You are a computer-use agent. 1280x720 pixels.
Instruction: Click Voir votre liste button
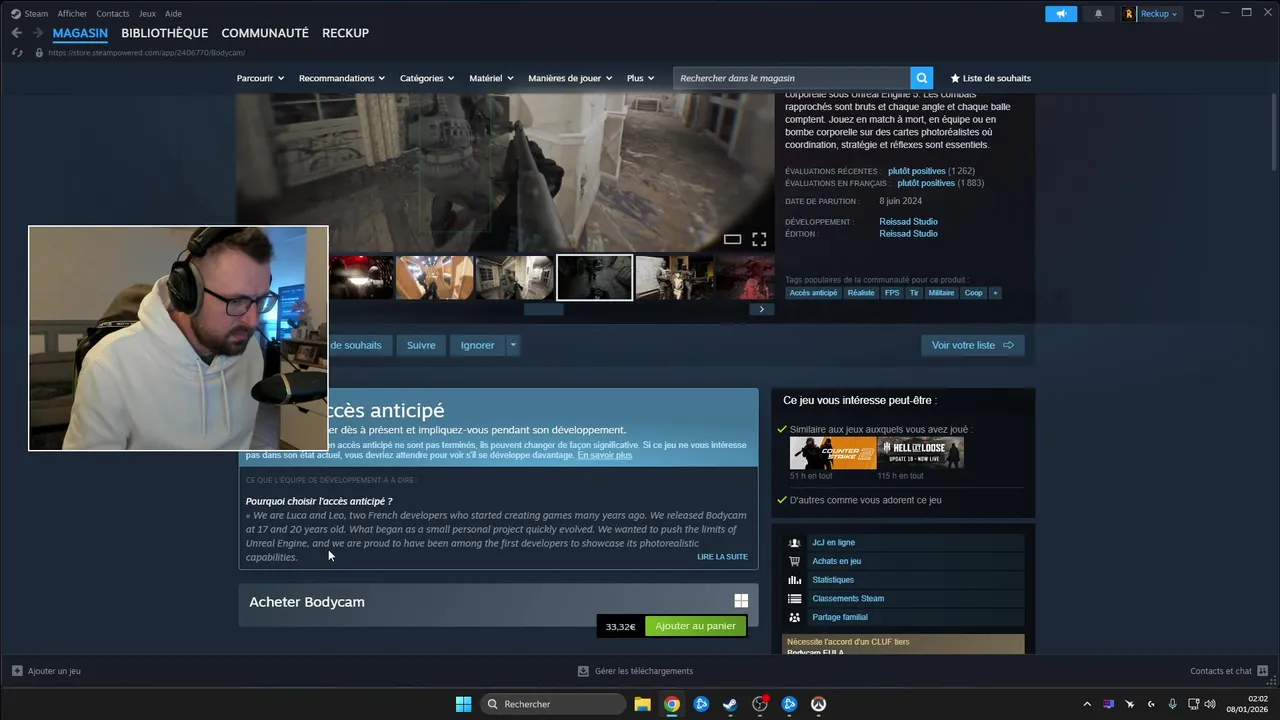coord(972,345)
